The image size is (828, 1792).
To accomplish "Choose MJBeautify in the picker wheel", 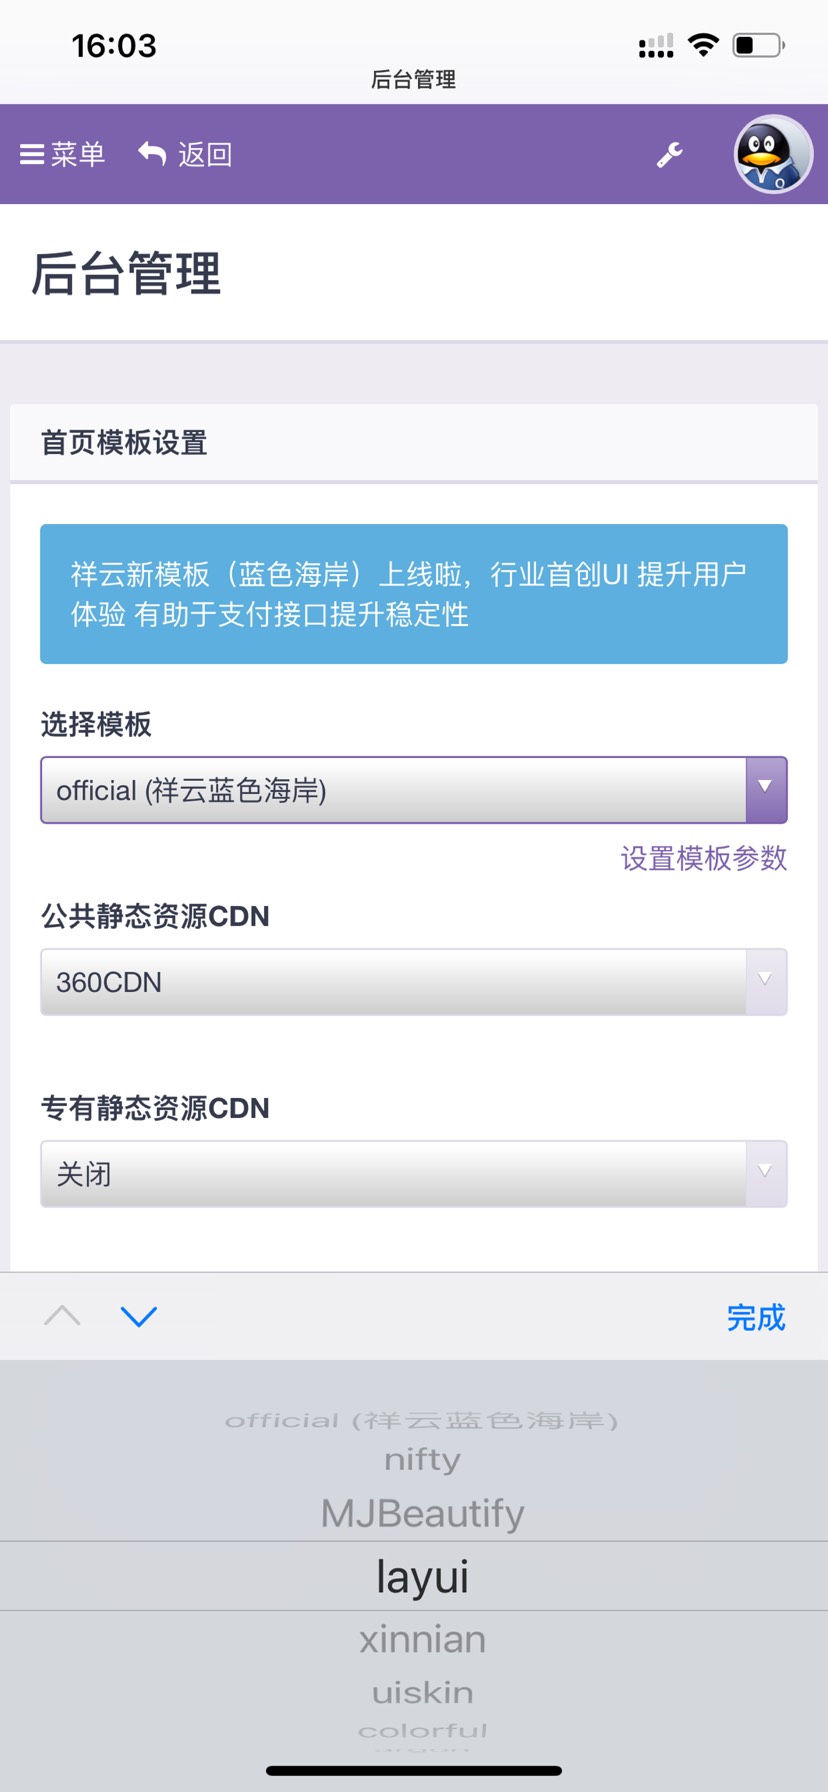I will point(422,1513).
